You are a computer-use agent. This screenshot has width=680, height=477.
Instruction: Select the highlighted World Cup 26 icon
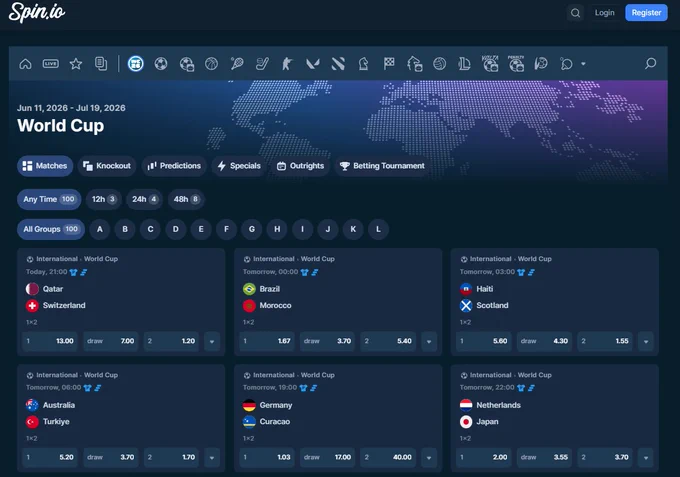[135, 64]
